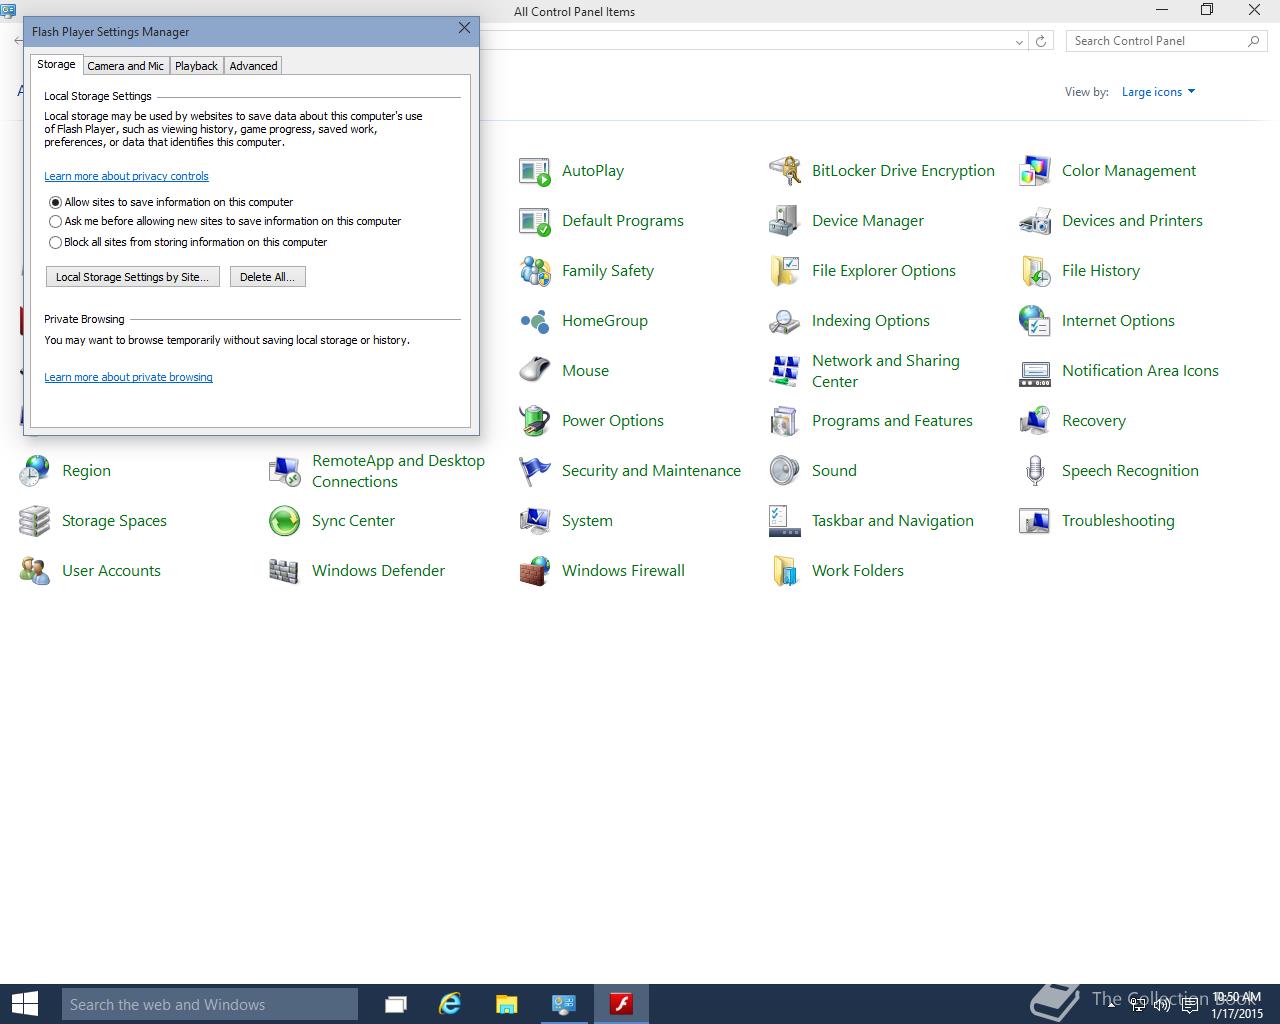
Task: Select Block all sites from storing information
Action: pos(56,242)
